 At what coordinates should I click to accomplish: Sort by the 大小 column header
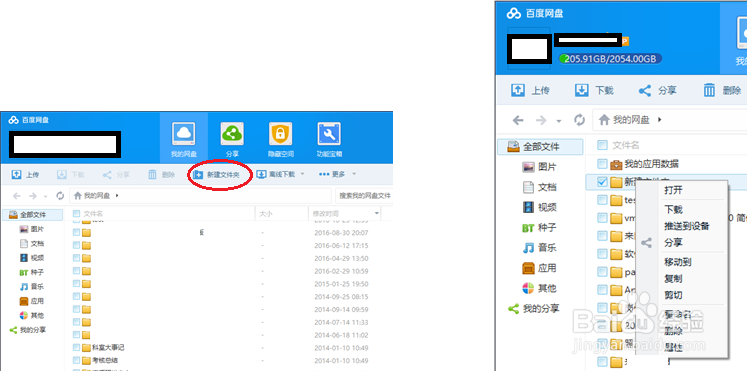pos(265,214)
